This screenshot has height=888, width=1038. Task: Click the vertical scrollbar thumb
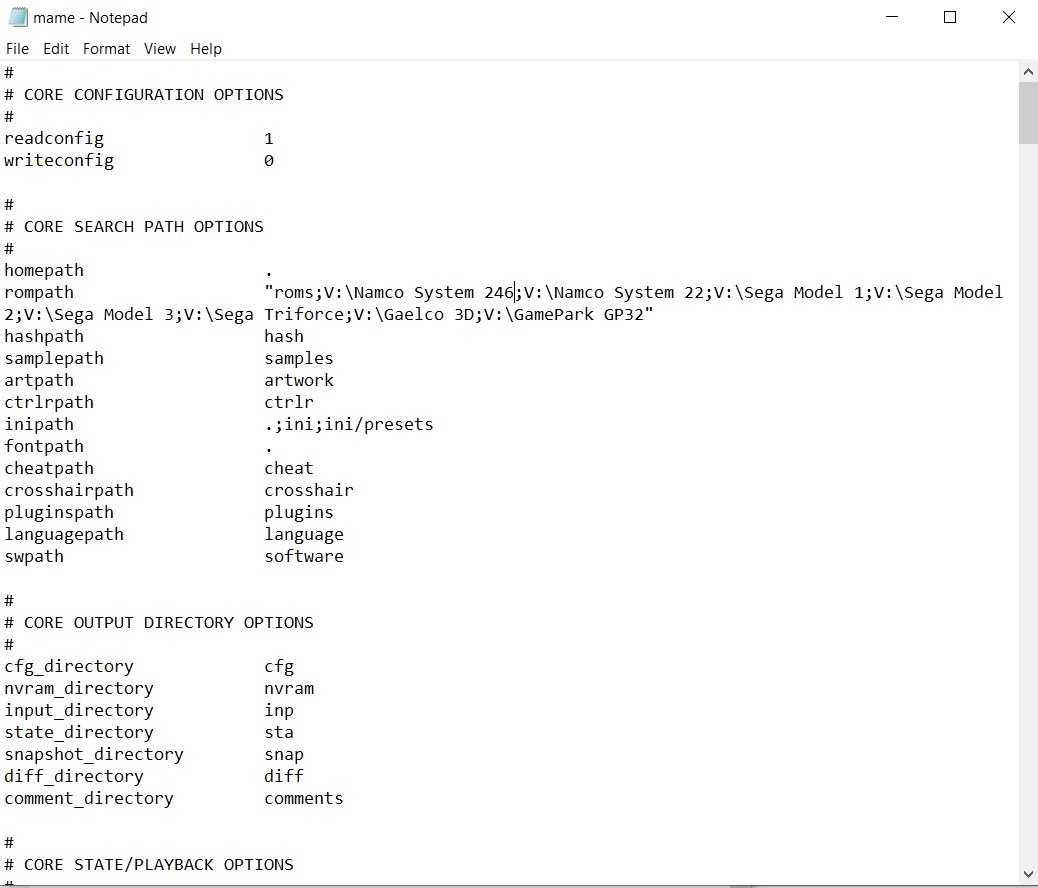(x=1028, y=113)
